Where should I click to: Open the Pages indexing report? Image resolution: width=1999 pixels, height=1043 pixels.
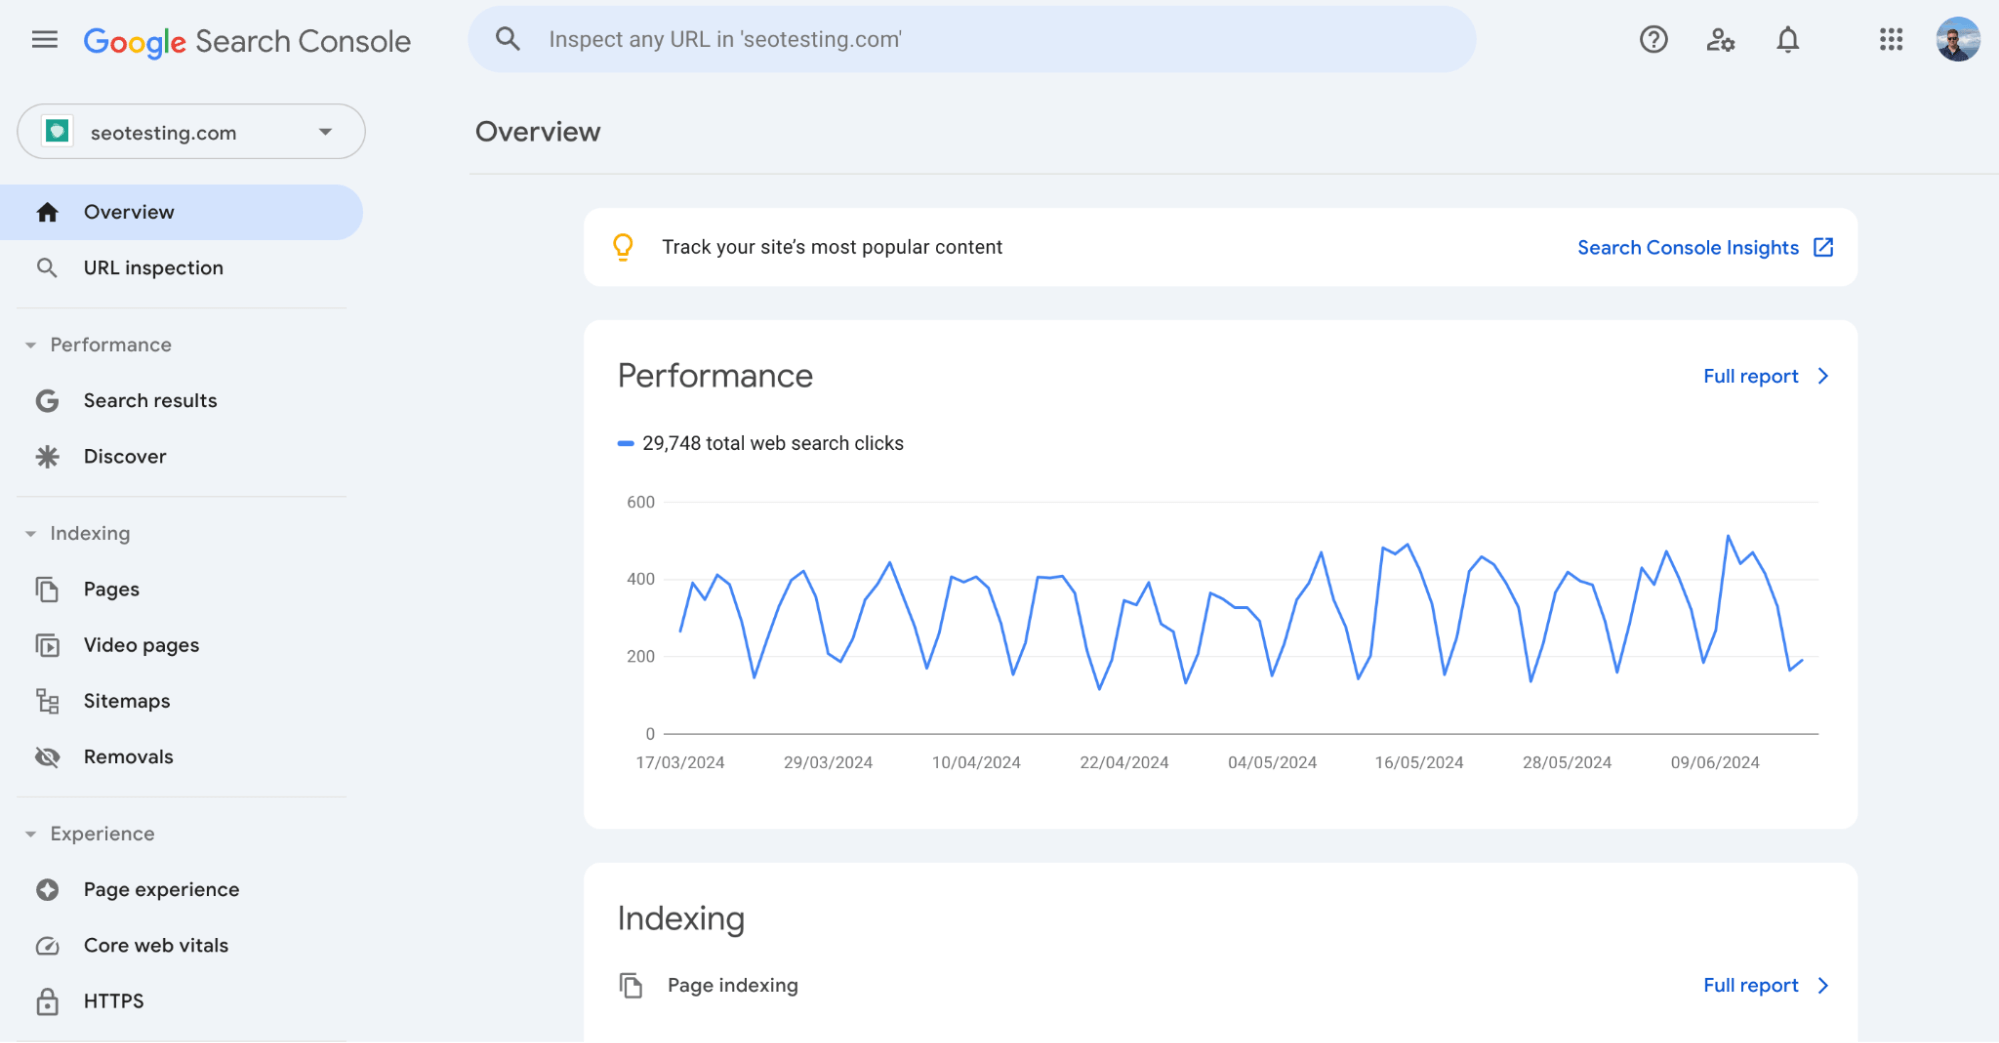pyautogui.click(x=181, y=590)
